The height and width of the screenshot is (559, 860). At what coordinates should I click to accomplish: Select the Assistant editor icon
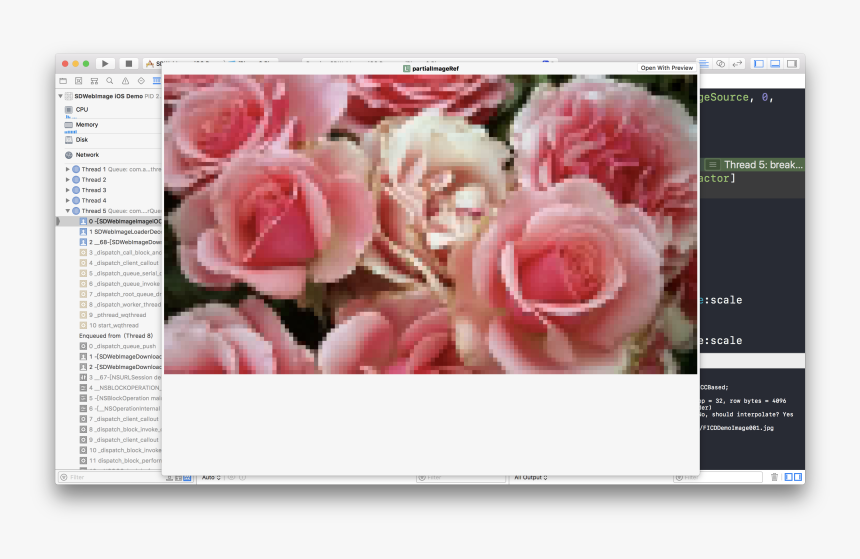(x=721, y=64)
